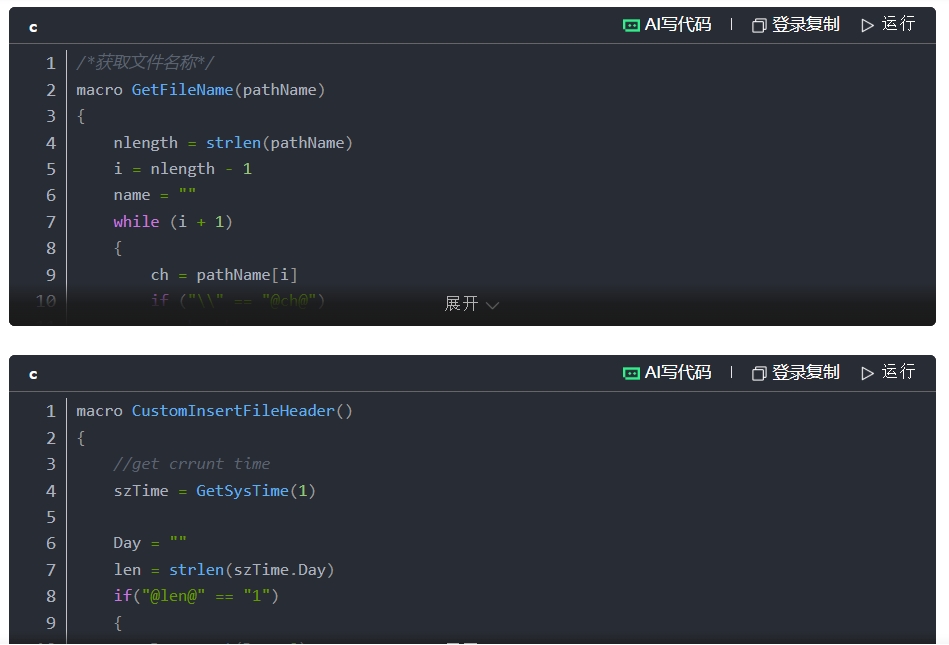Click the copy icon in the second code block
The image size is (949, 645).
759,373
